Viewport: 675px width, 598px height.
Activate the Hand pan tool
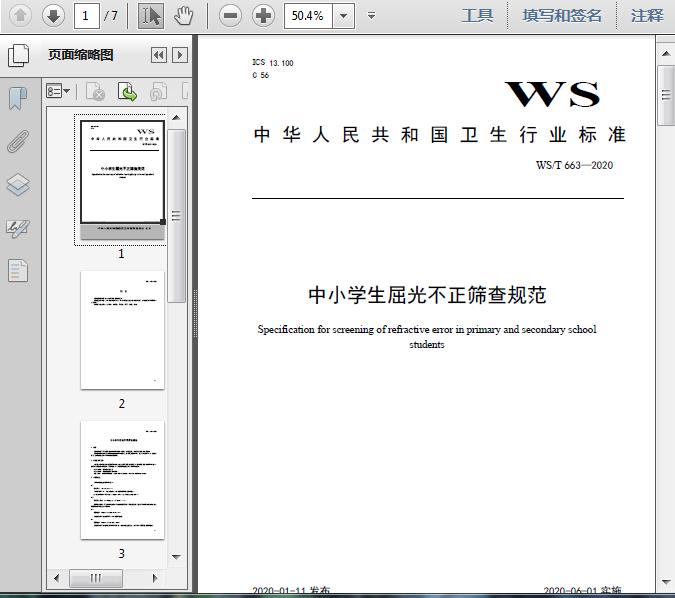(x=184, y=16)
